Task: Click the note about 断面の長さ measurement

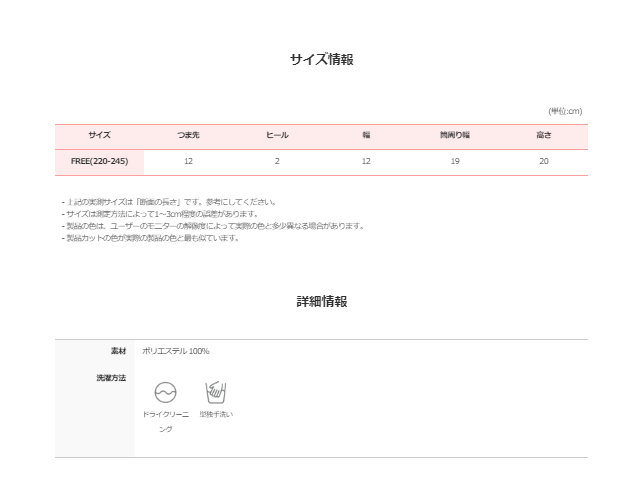Action: [169, 202]
